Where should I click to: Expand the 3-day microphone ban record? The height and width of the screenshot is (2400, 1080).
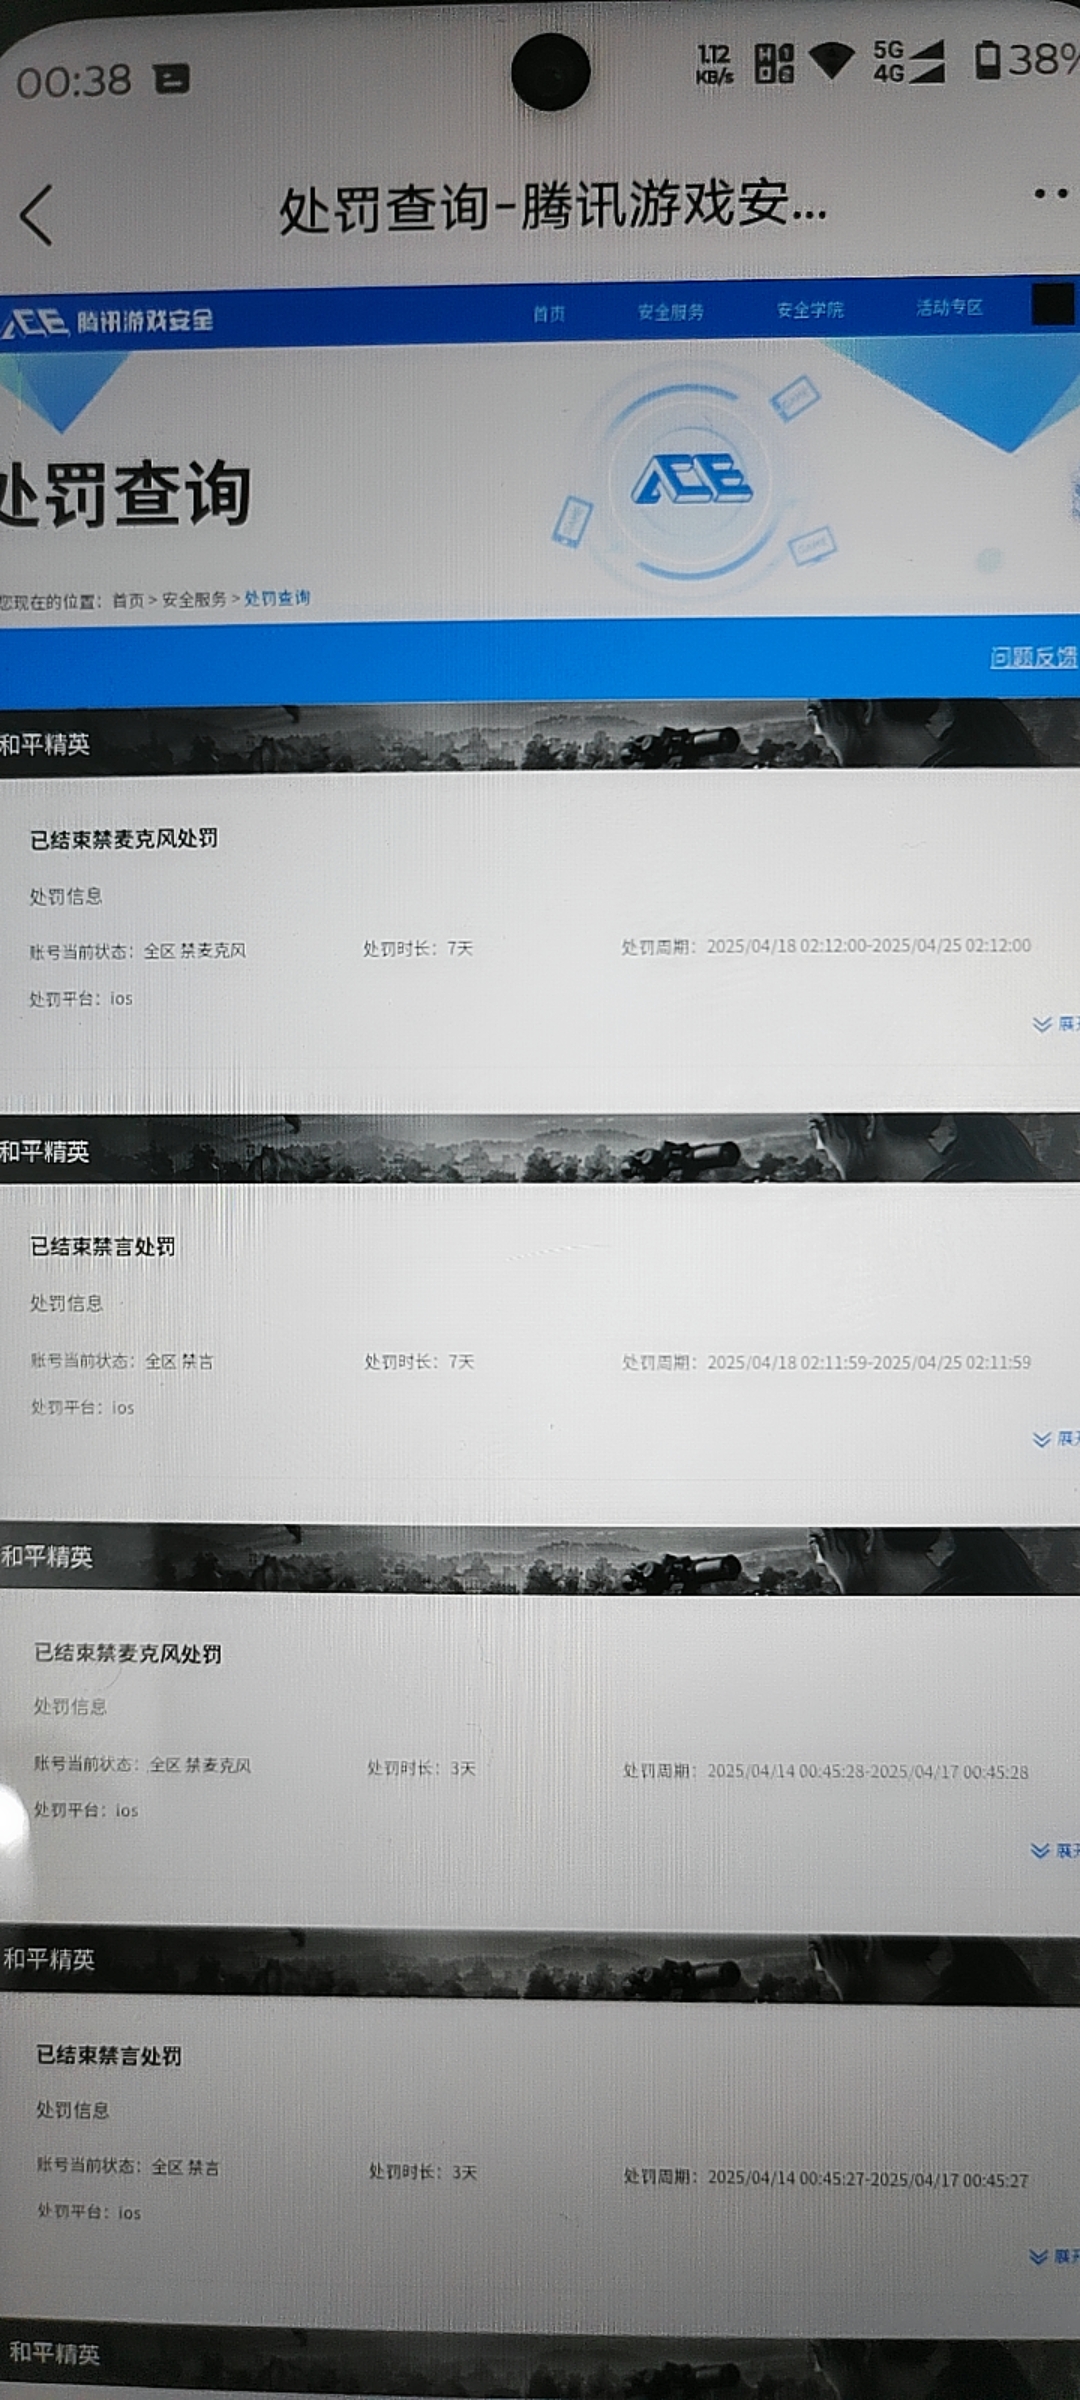click(1054, 1851)
